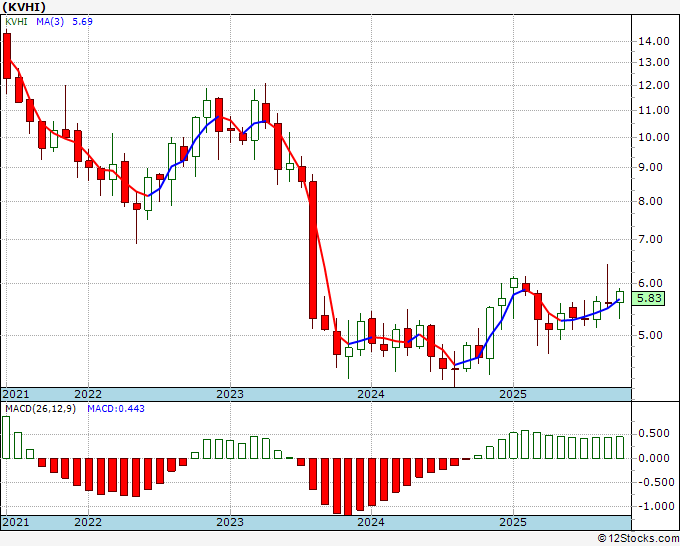Click the 13.00 price axis label
Screen dimensions: 680x546
[x=654, y=62]
